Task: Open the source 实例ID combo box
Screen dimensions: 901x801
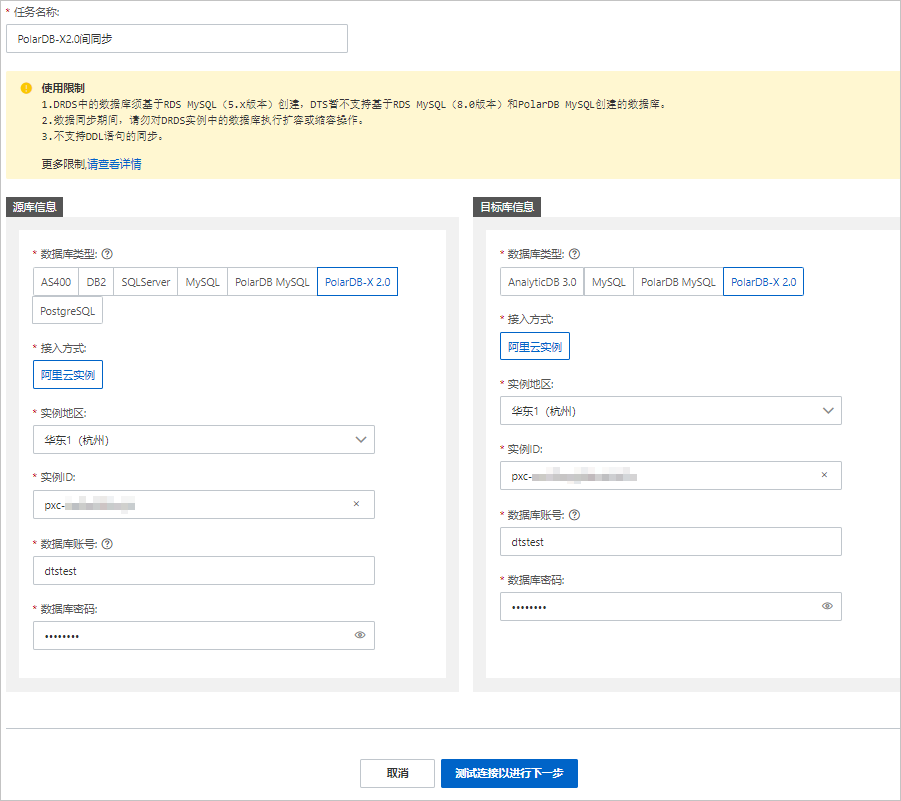Action: pos(204,505)
